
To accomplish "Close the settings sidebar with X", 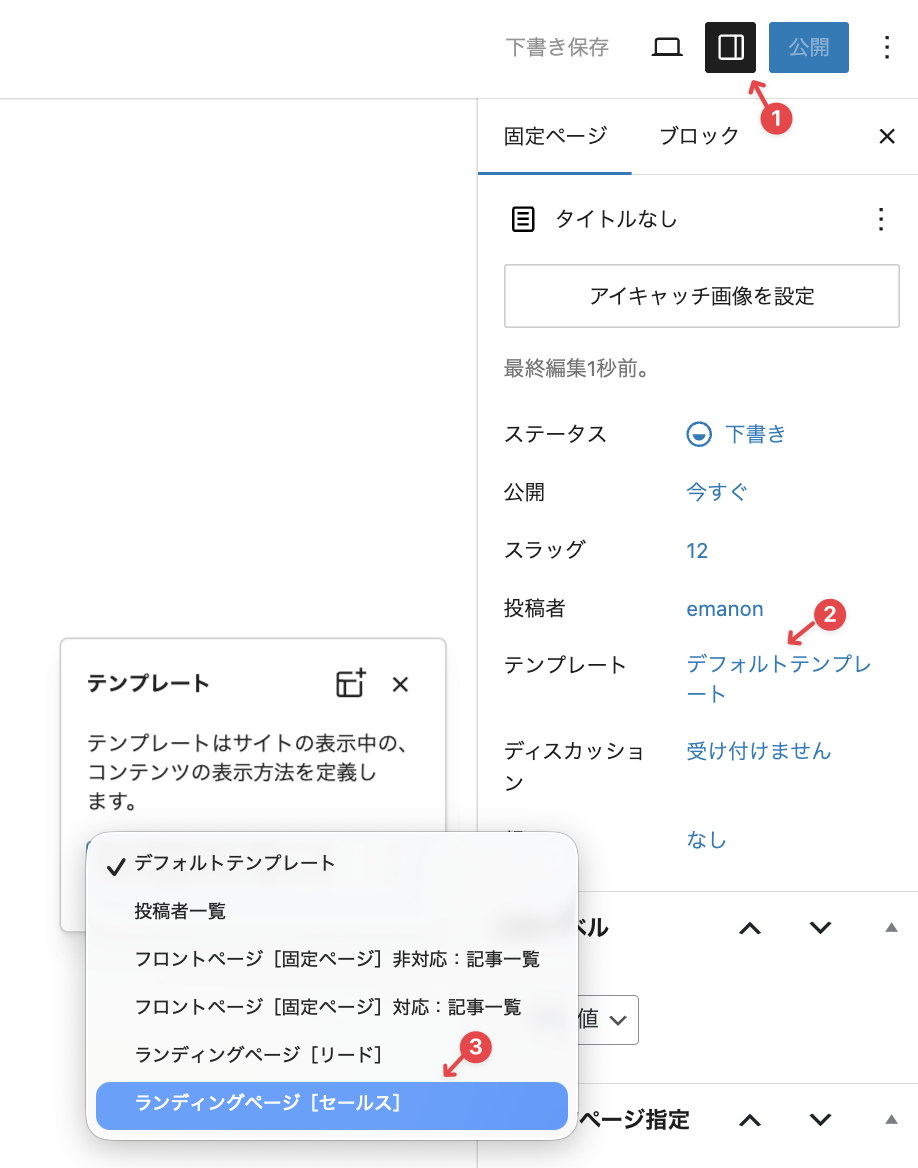I will [886, 137].
